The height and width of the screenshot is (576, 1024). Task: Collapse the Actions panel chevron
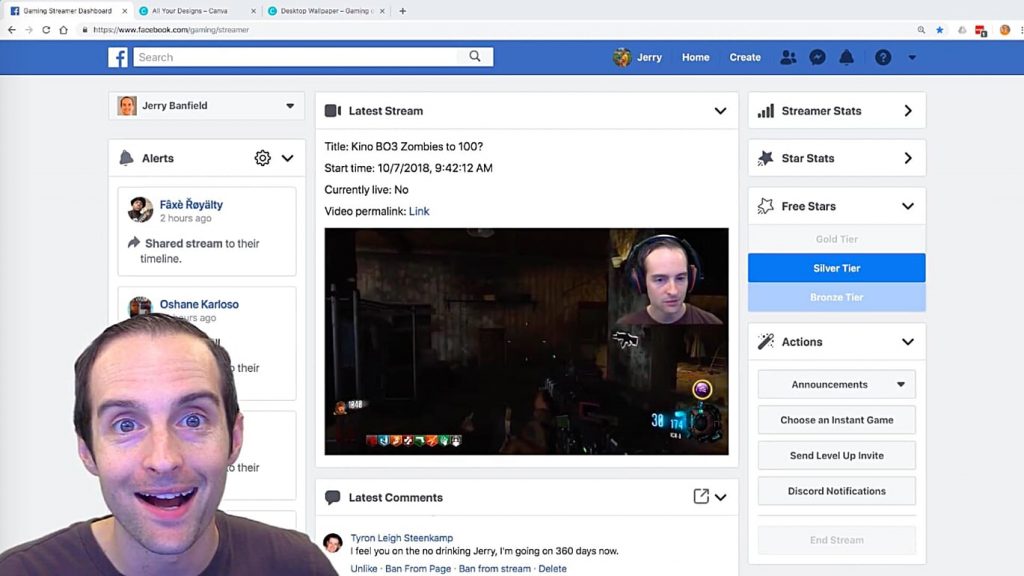(x=908, y=342)
